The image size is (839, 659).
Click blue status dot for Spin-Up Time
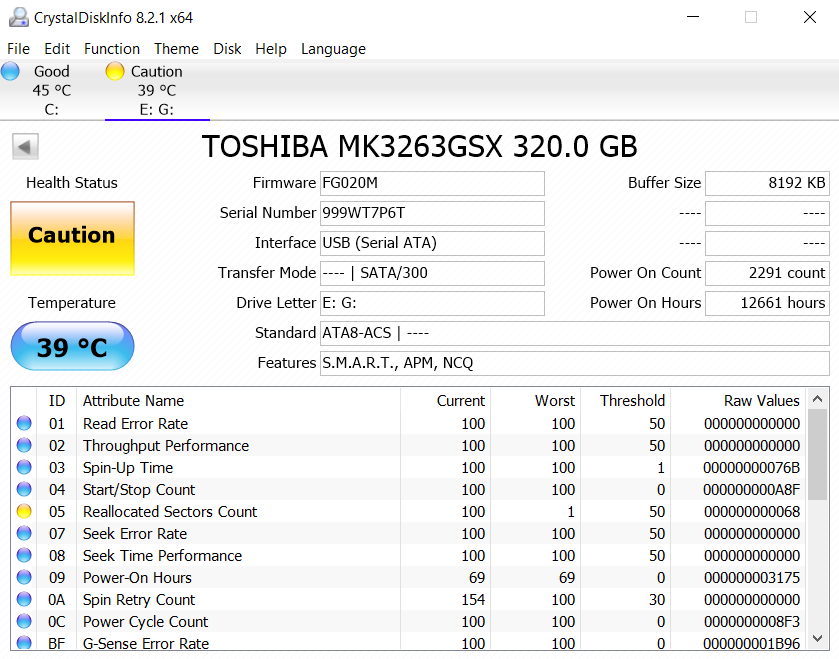24,467
